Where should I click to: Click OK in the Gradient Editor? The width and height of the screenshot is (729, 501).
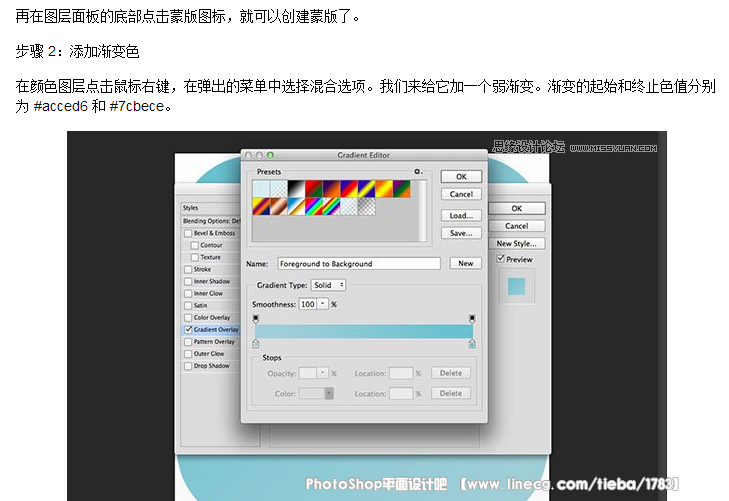pos(461,176)
